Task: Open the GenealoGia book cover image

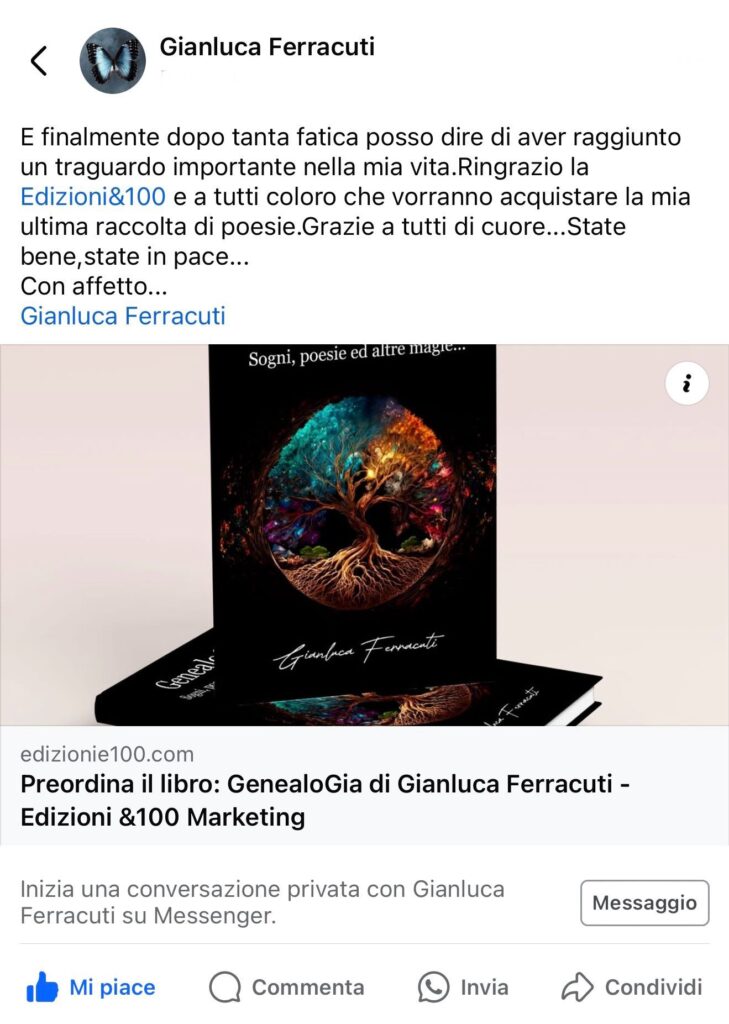Action: click(364, 535)
